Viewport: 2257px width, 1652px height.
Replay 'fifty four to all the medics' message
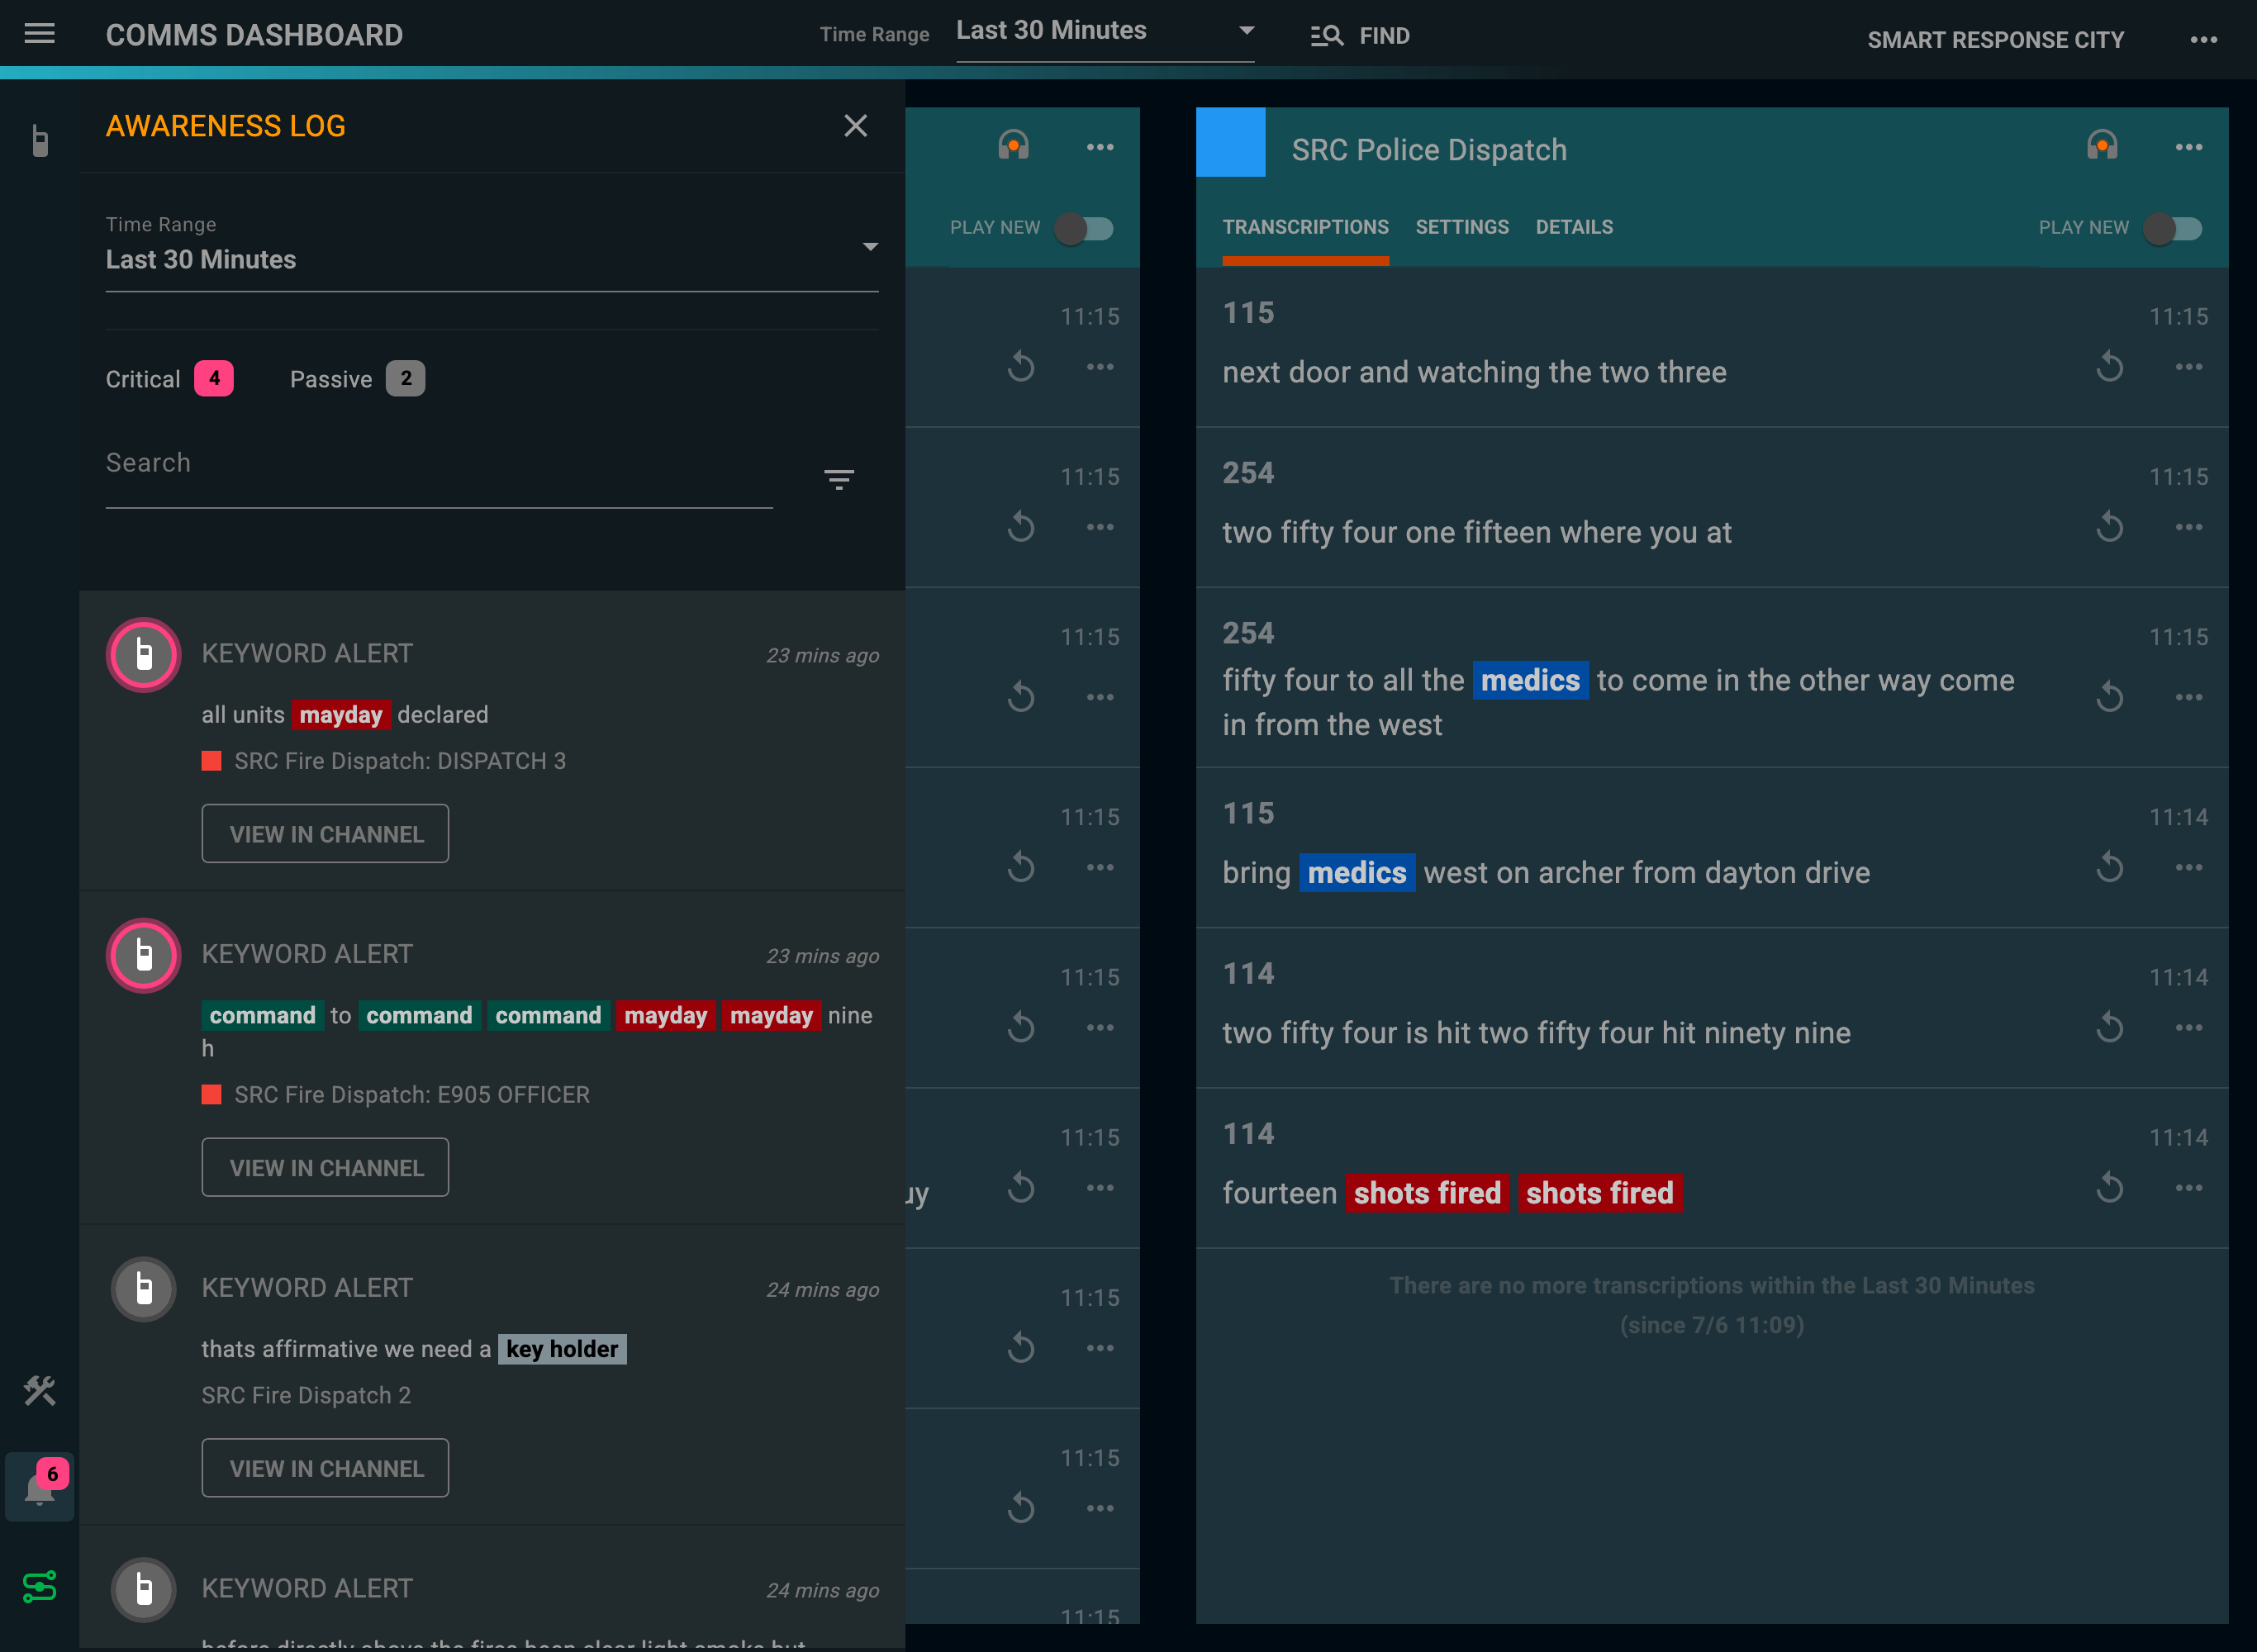point(2110,697)
